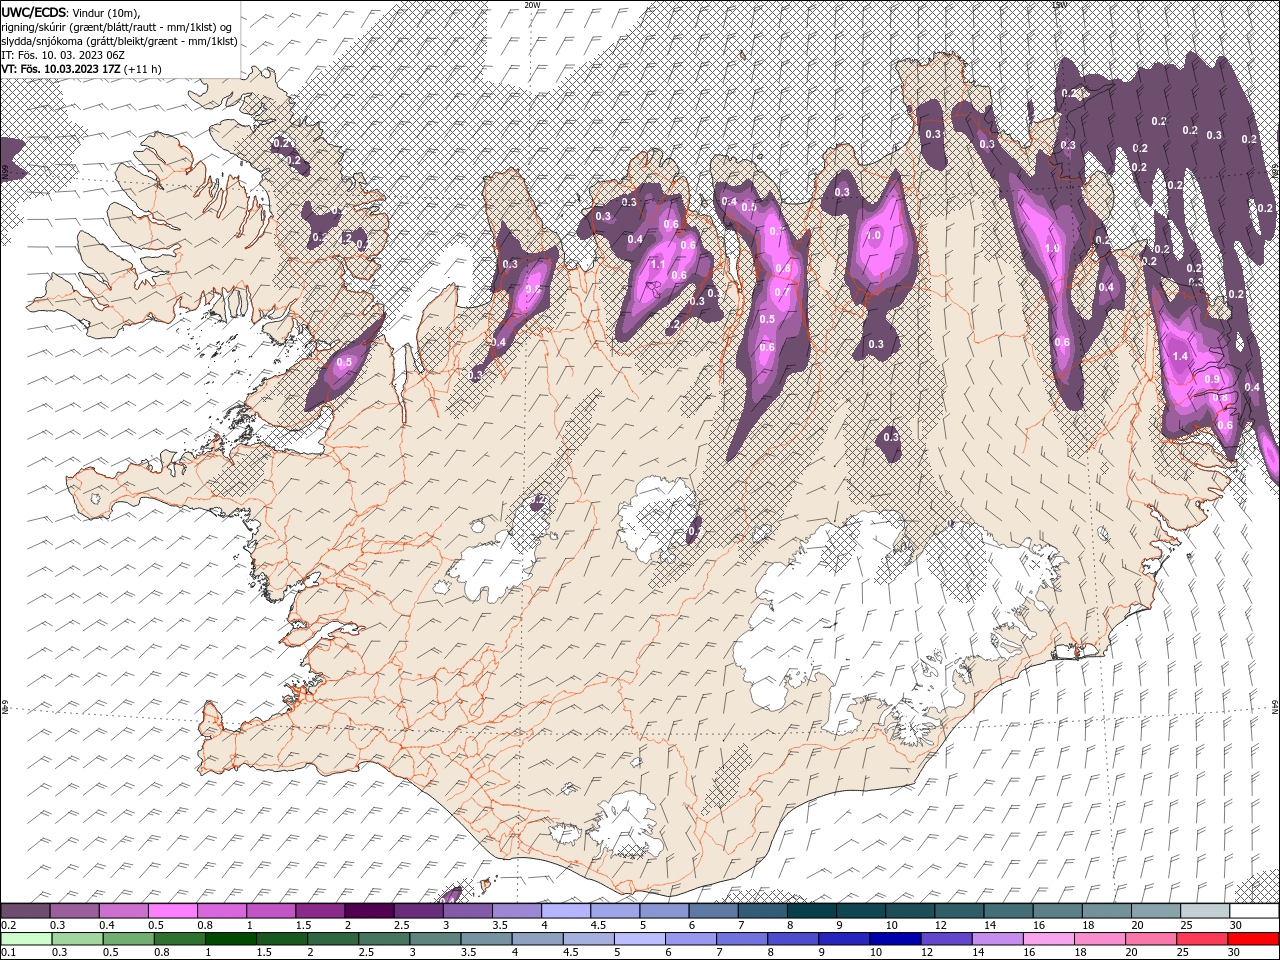Screen dimensions: 1280x960
Task: Click the magenta 1.5 swatch in the purple scale
Action: [x=320, y=911]
